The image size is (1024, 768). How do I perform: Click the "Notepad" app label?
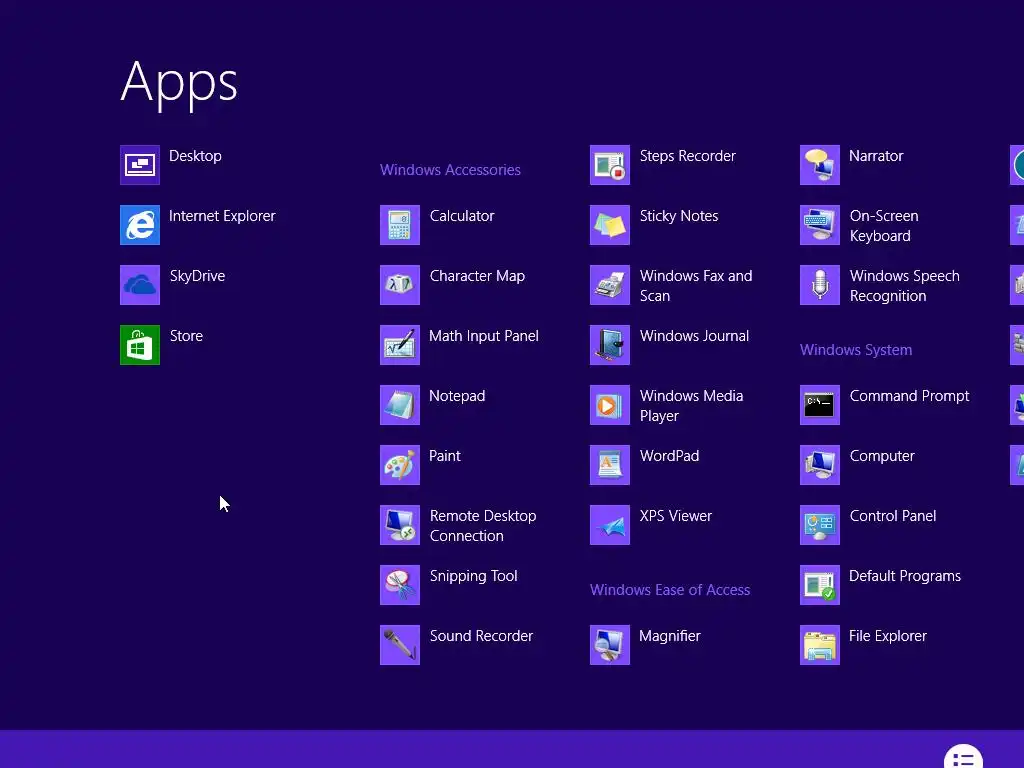point(457,396)
